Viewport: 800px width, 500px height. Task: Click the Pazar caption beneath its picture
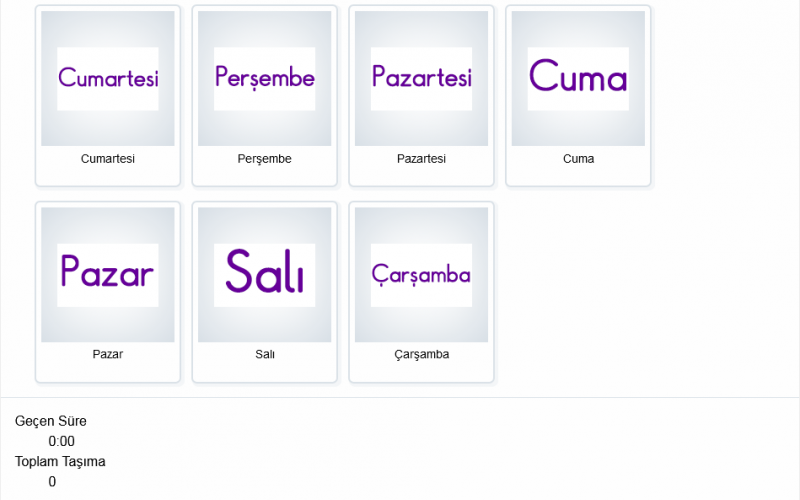click(x=108, y=354)
